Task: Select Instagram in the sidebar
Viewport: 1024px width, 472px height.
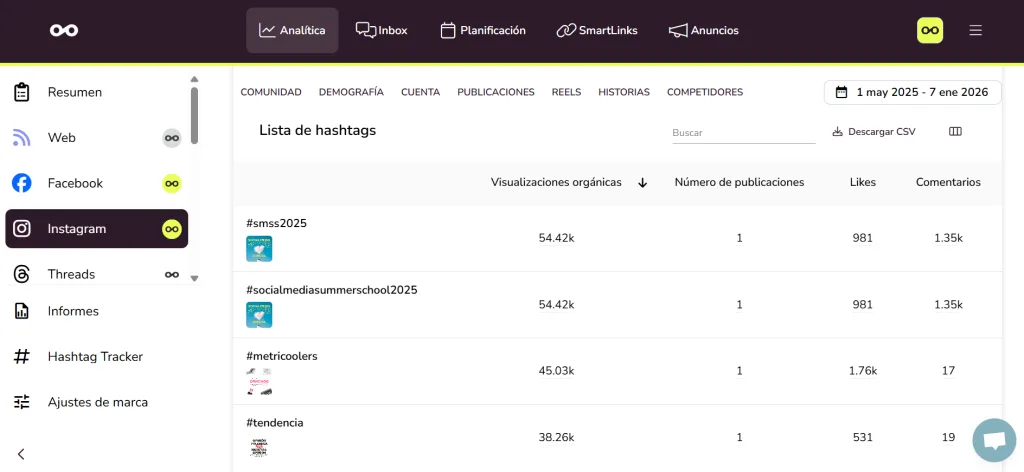Action: [x=97, y=228]
